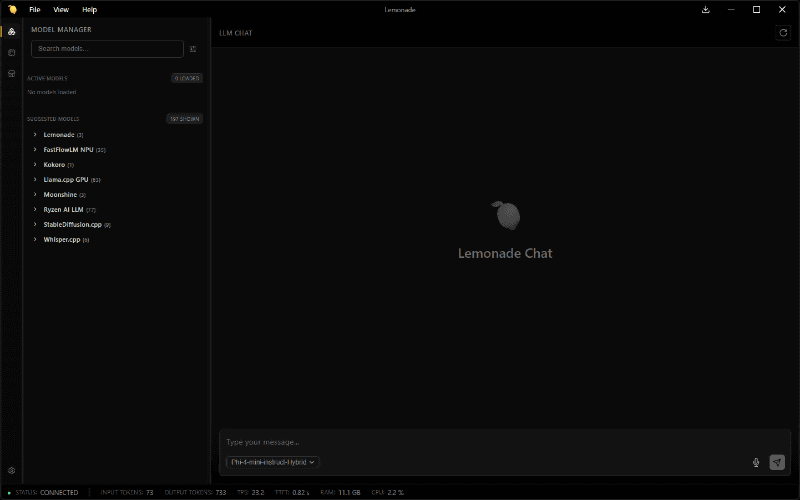
Task: Click the download icon in title bar
Action: point(706,10)
